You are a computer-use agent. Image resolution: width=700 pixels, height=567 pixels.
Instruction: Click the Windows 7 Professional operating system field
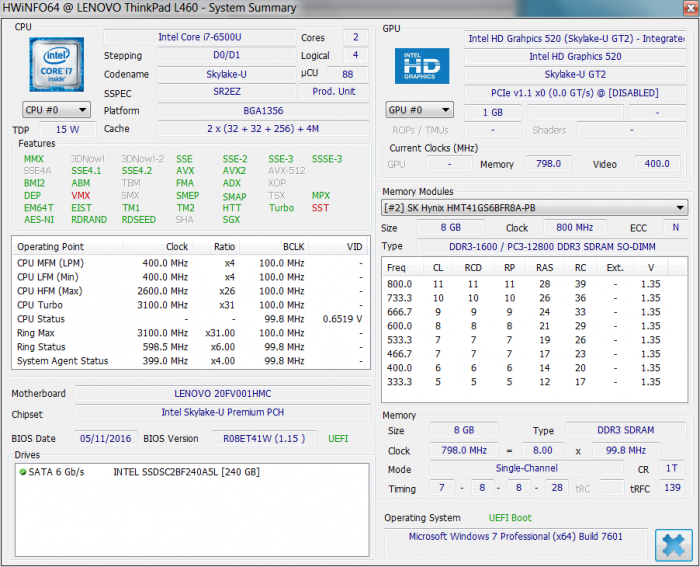click(x=515, y=537)
